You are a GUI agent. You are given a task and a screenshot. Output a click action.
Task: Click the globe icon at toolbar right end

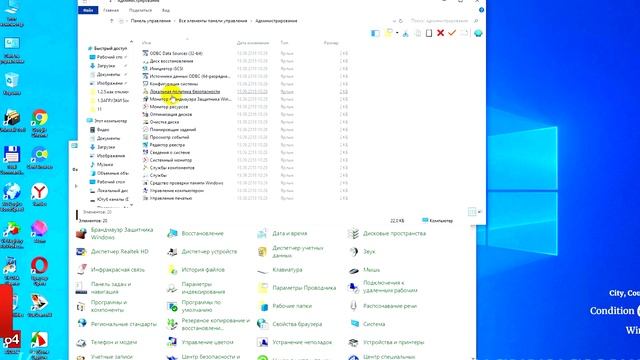[478, 33]
